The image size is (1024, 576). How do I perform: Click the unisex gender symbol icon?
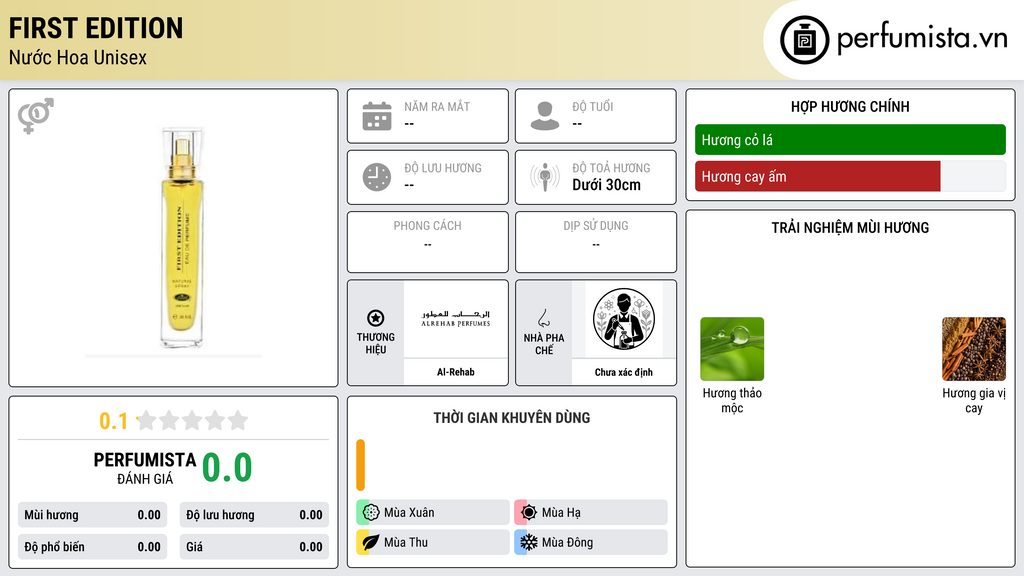[x=35, y=116]
